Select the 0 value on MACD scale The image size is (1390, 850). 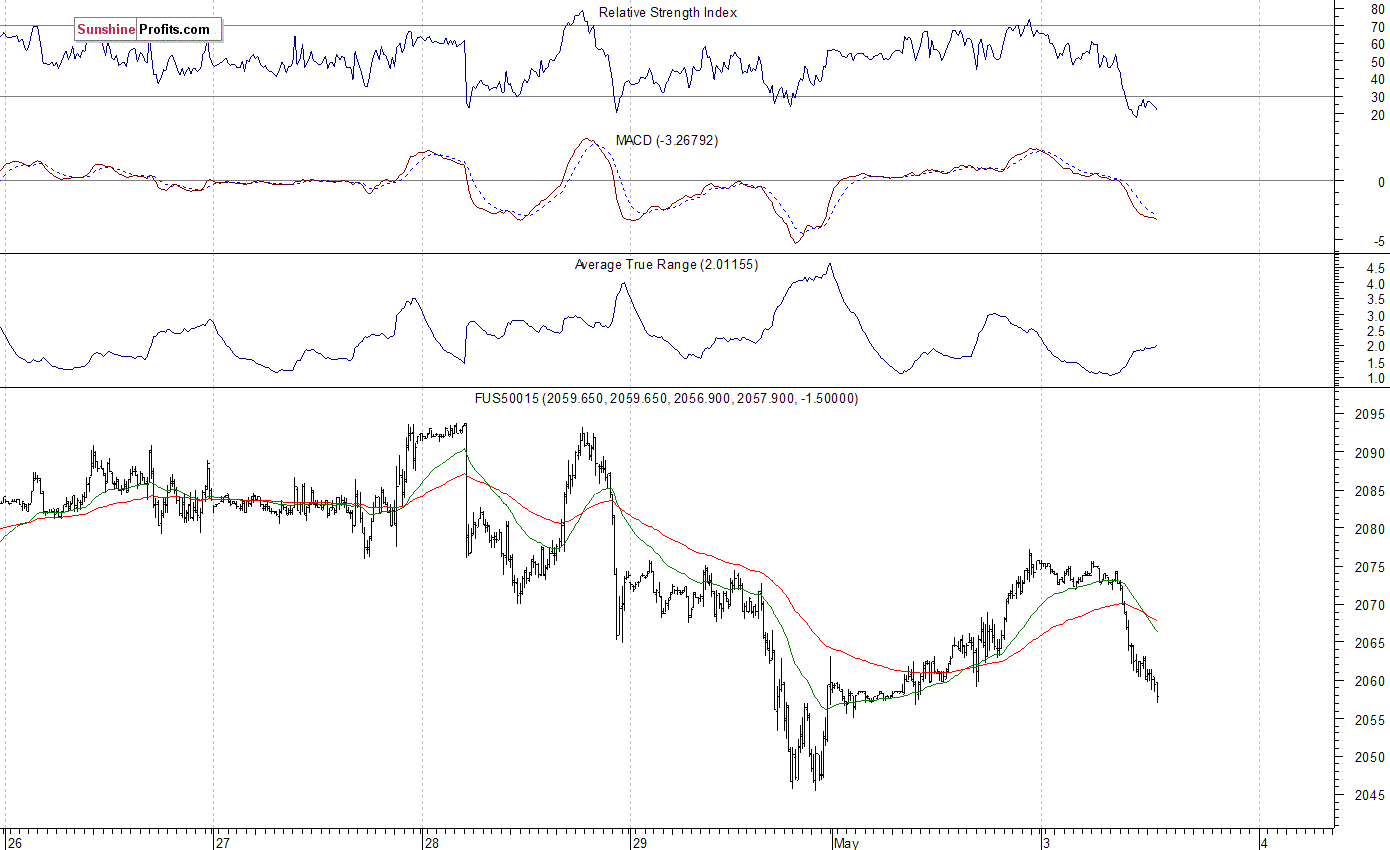[x=1381, y=183]
